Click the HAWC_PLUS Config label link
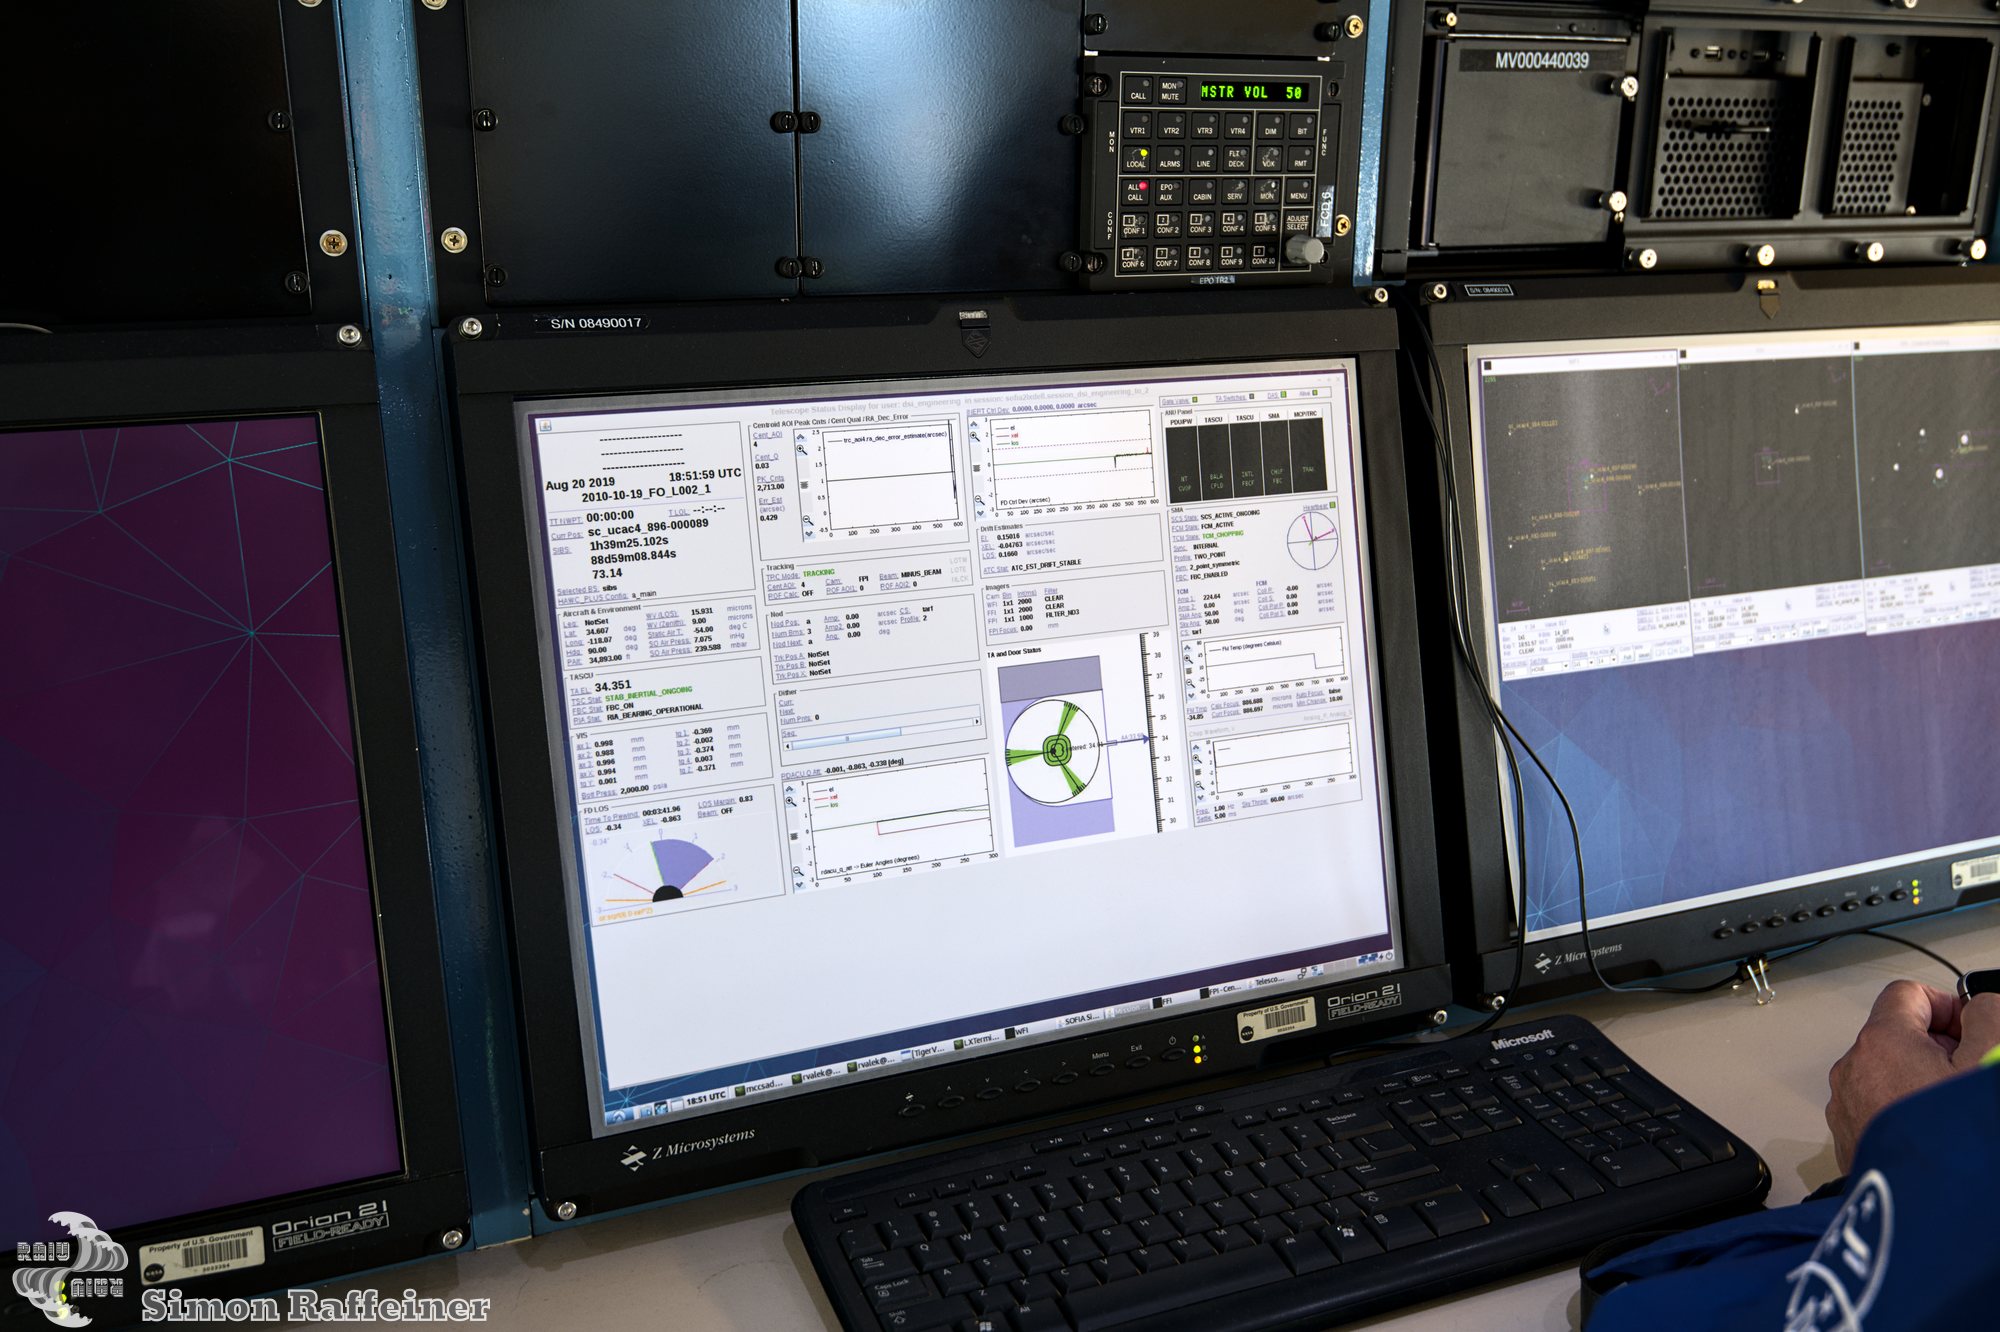 point(593,598)
